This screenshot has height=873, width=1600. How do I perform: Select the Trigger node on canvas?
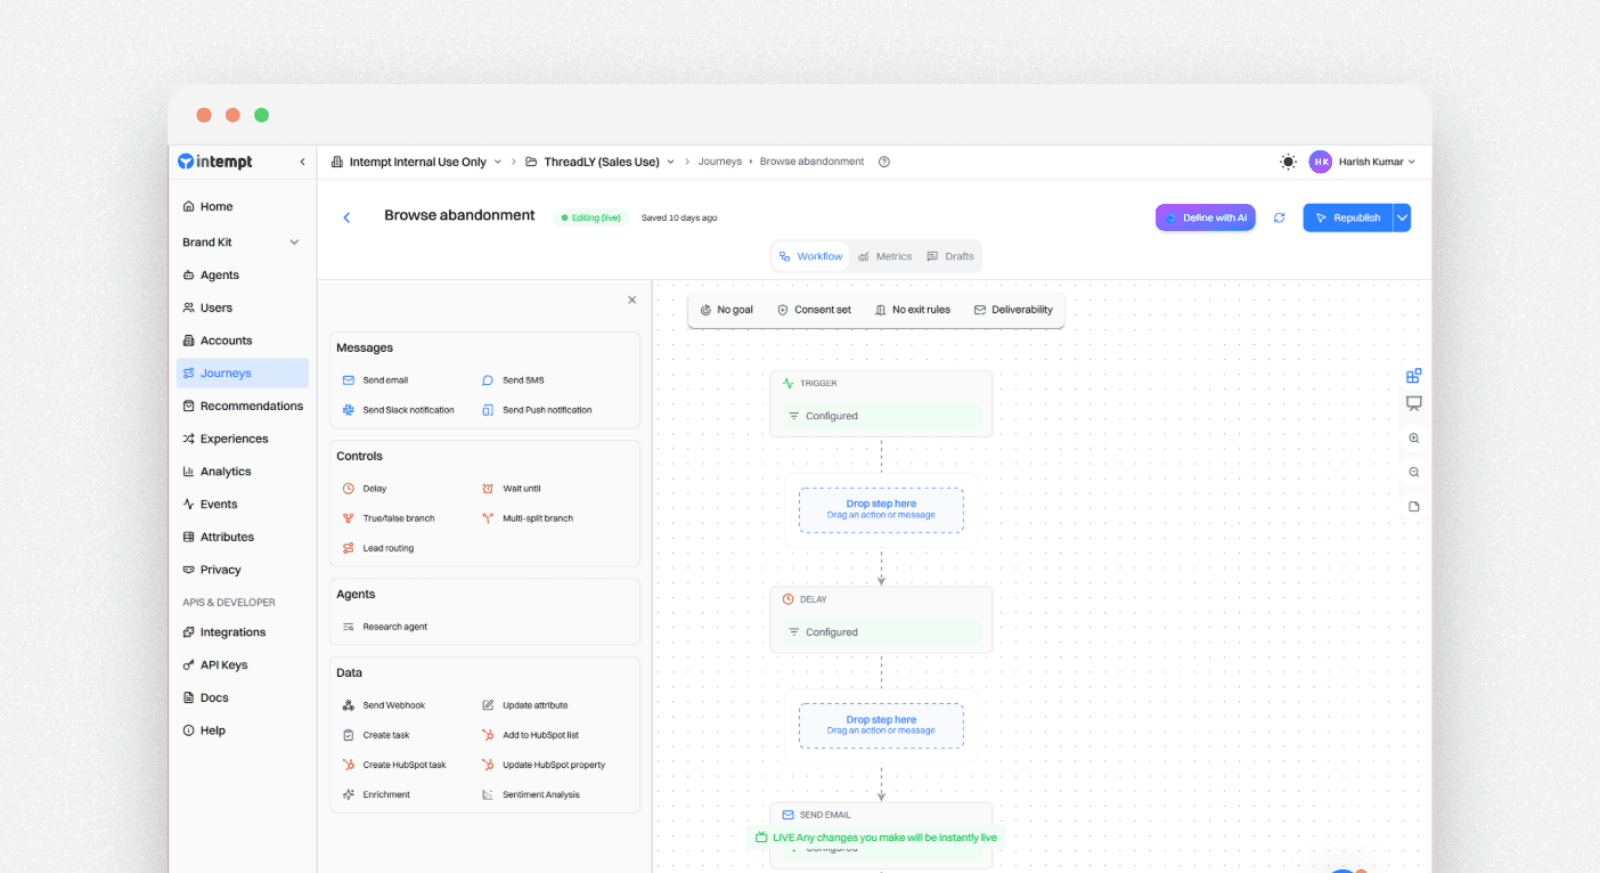880,403
